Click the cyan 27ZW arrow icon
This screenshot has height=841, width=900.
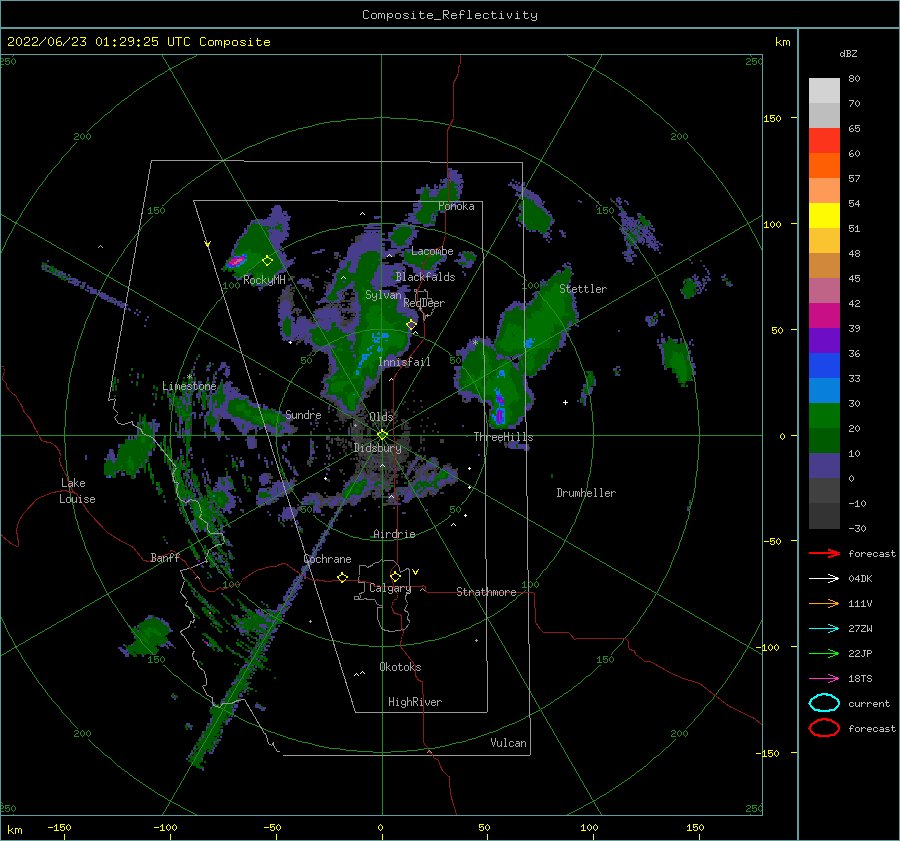[x=824, y=629]
